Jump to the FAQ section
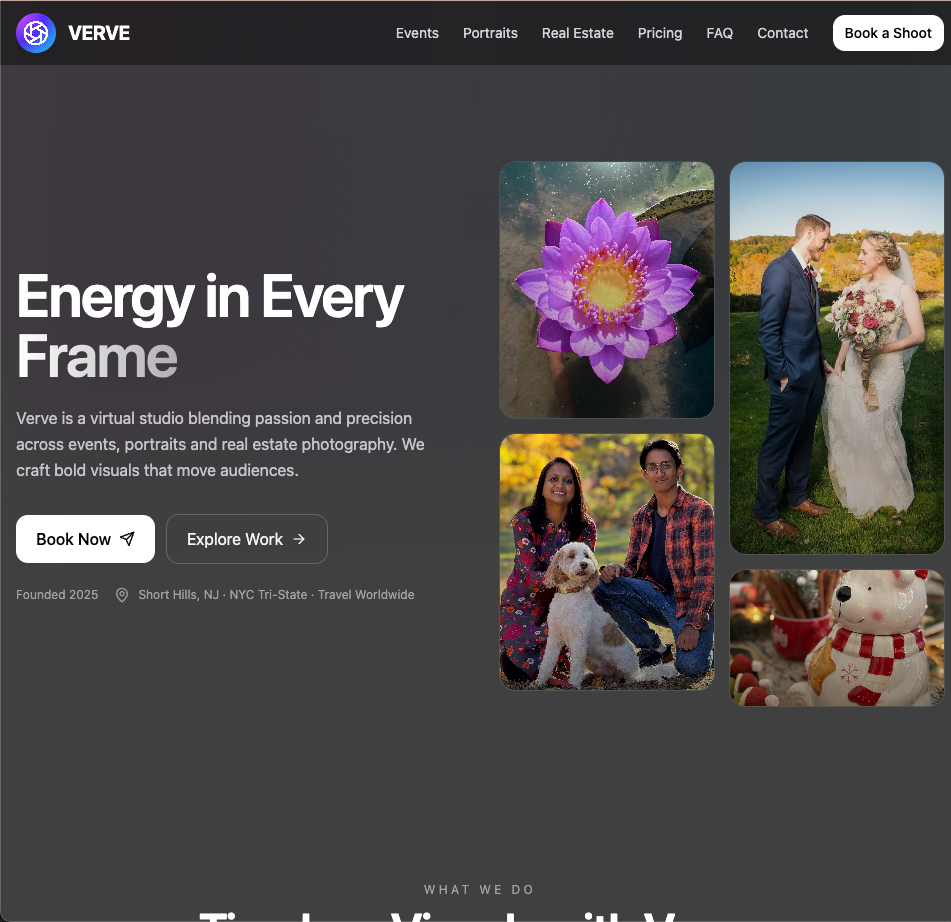 click(x=719, y=33)
